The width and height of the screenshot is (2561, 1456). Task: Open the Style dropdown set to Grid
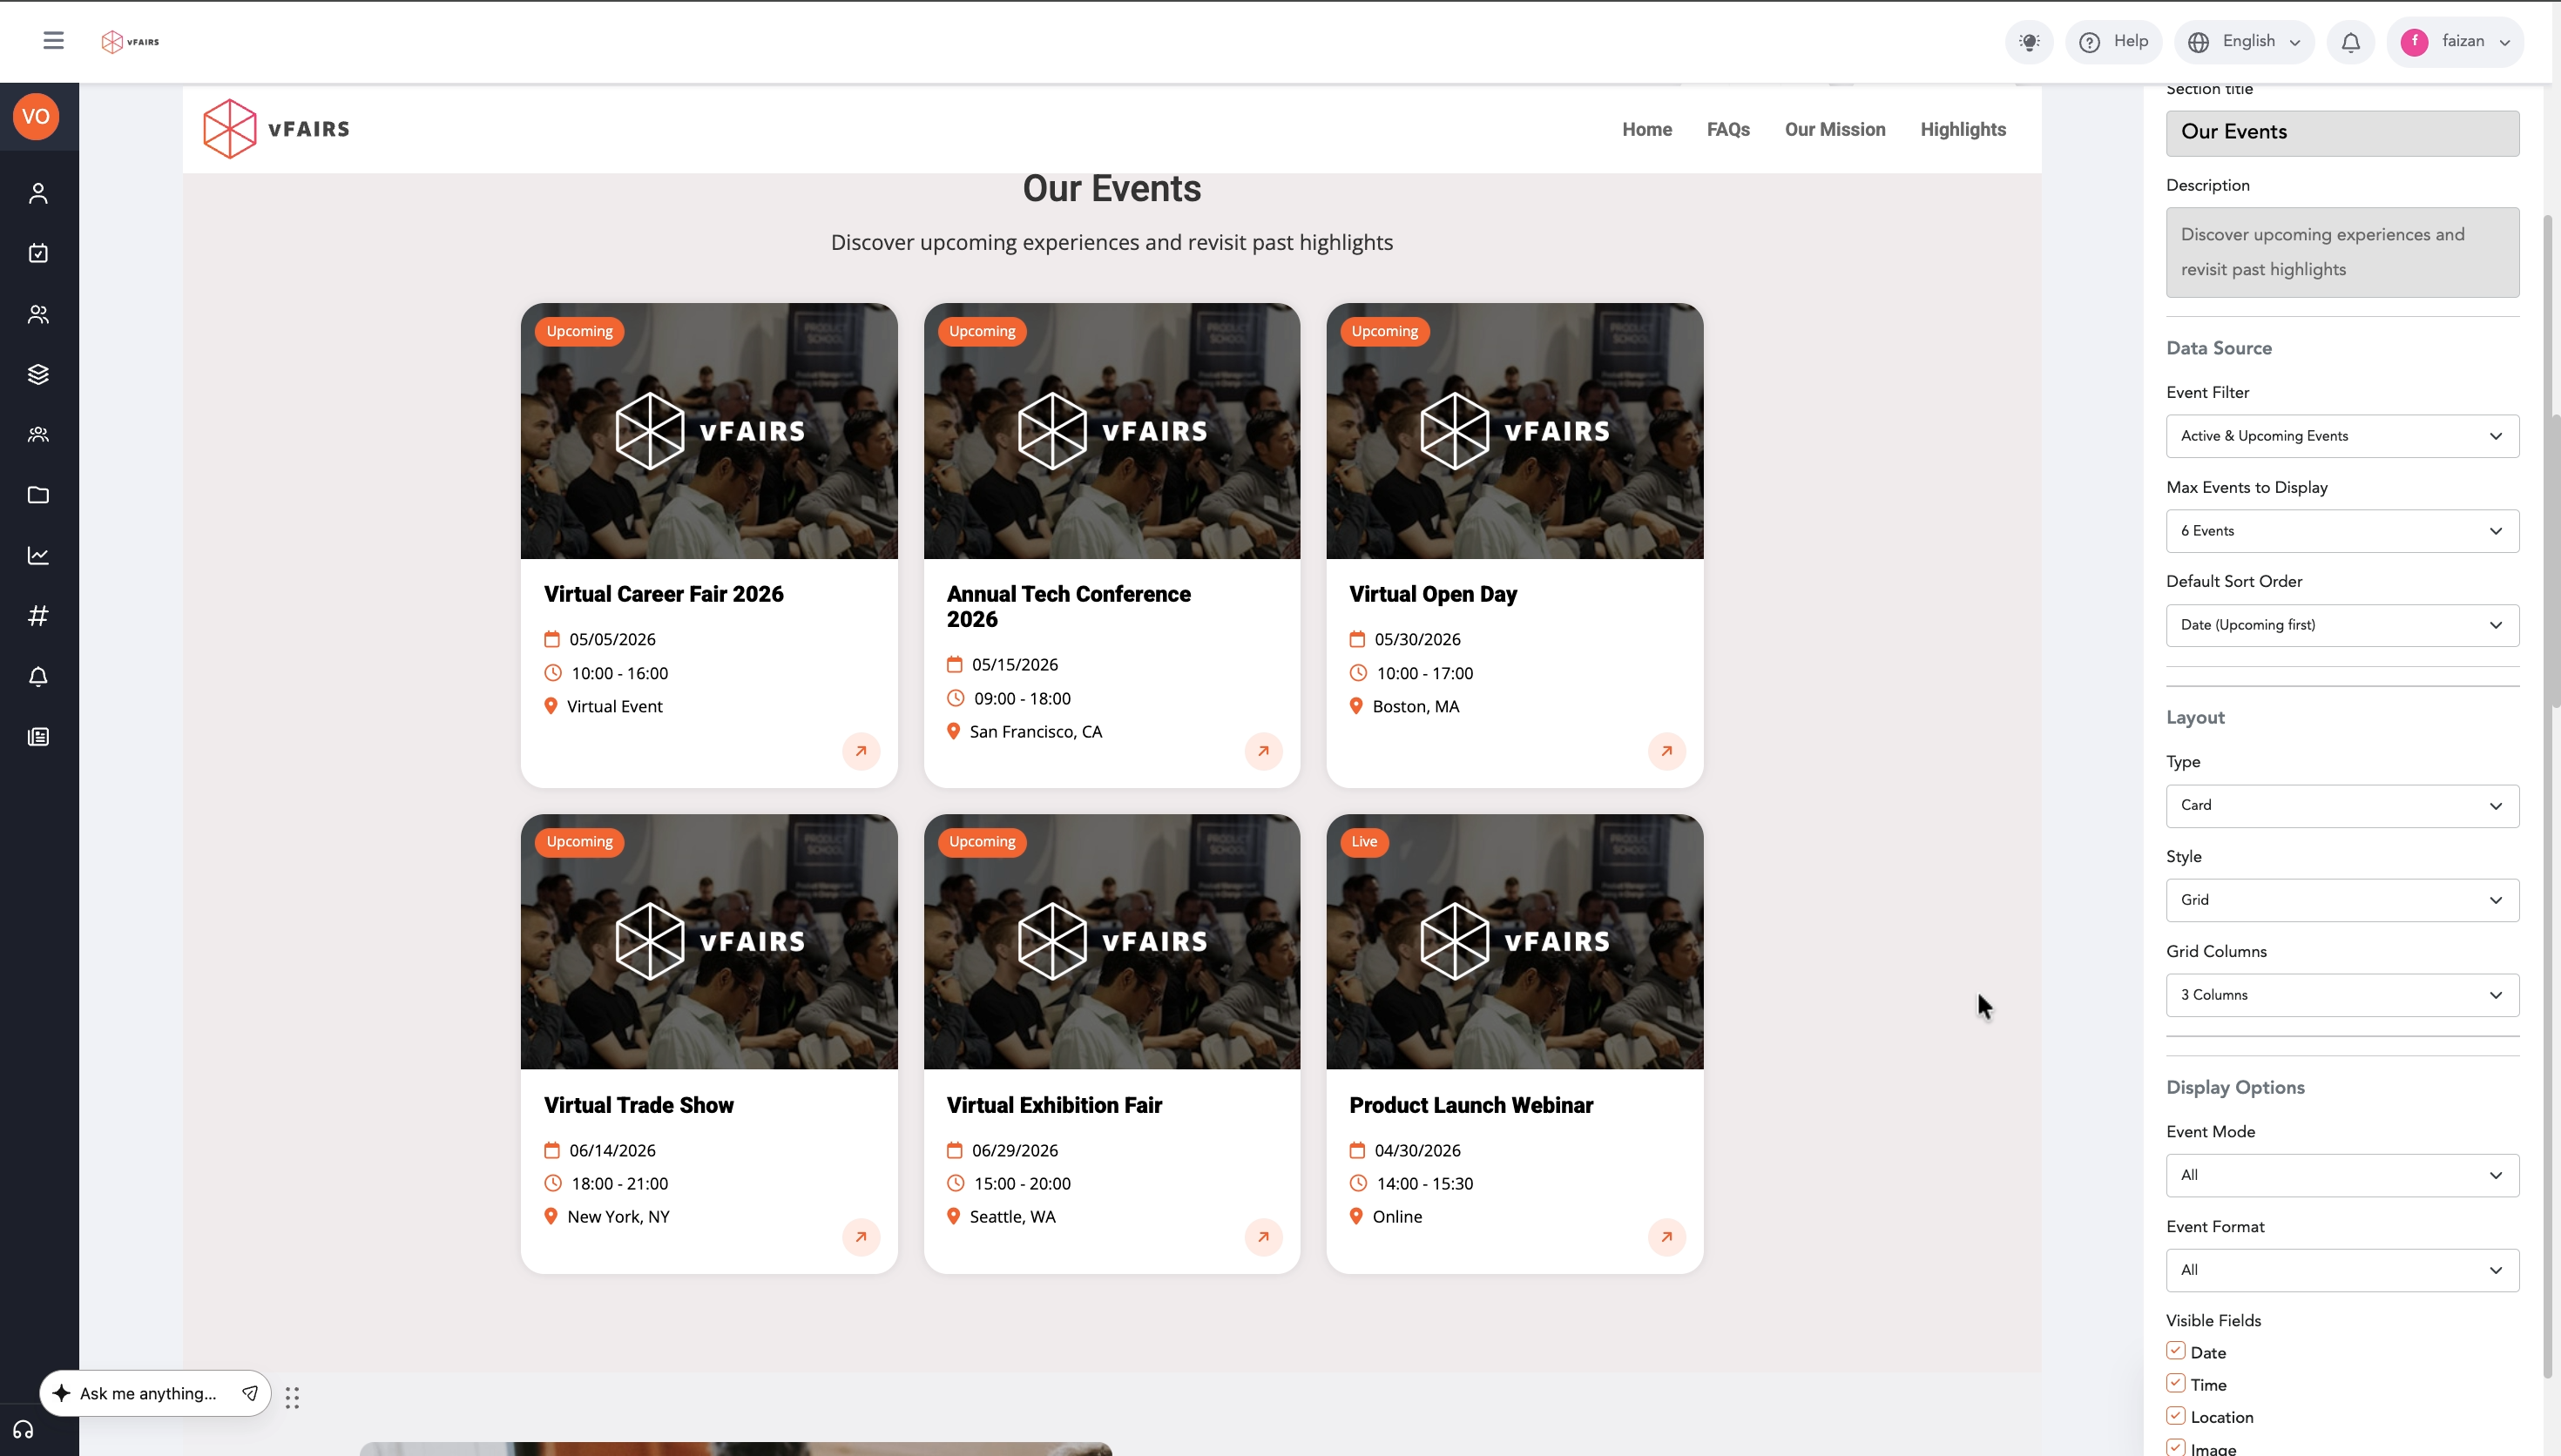click(2343, 900)
